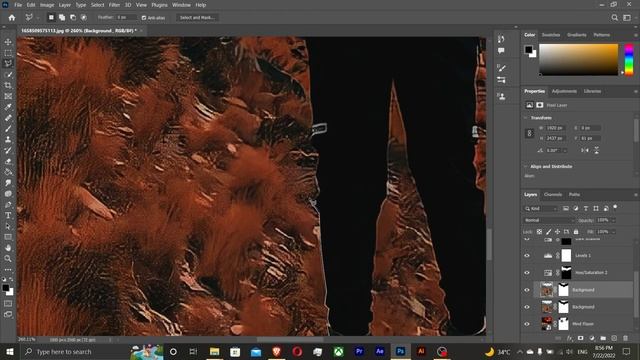Hide the Levels 1 layer
The width and height of the screenshot is (640, 360).
tap(527, 256)
